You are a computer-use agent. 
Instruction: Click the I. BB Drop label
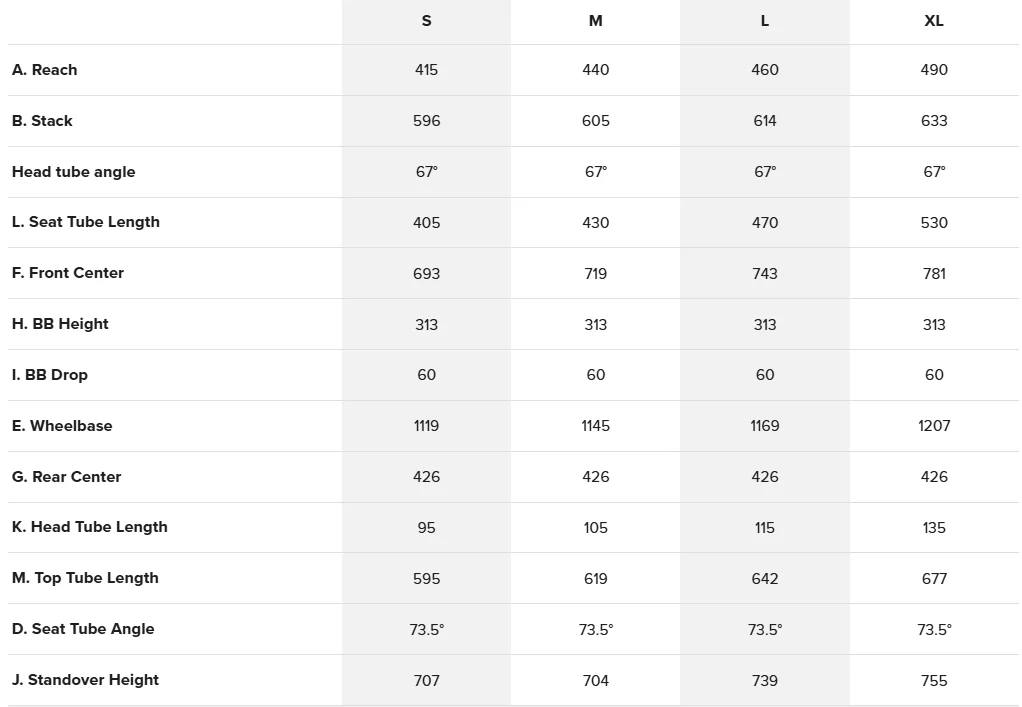pos(50,375)
